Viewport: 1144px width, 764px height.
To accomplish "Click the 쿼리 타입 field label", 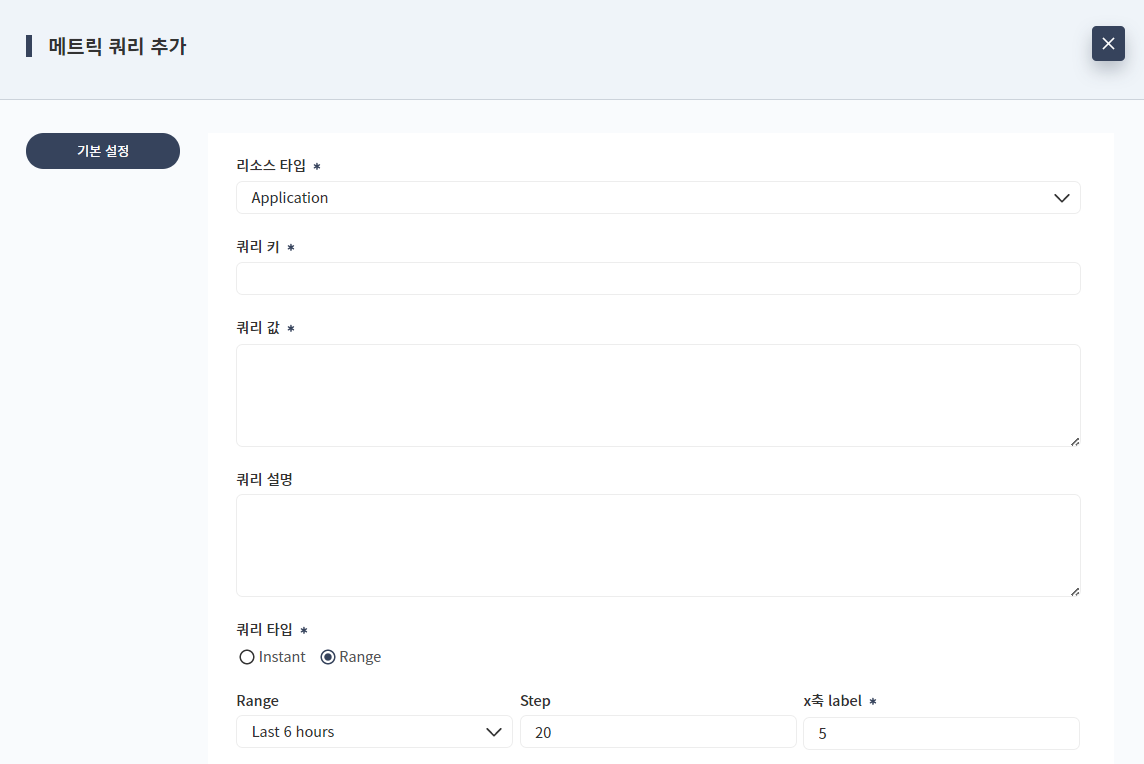I will tap(264, 630).
